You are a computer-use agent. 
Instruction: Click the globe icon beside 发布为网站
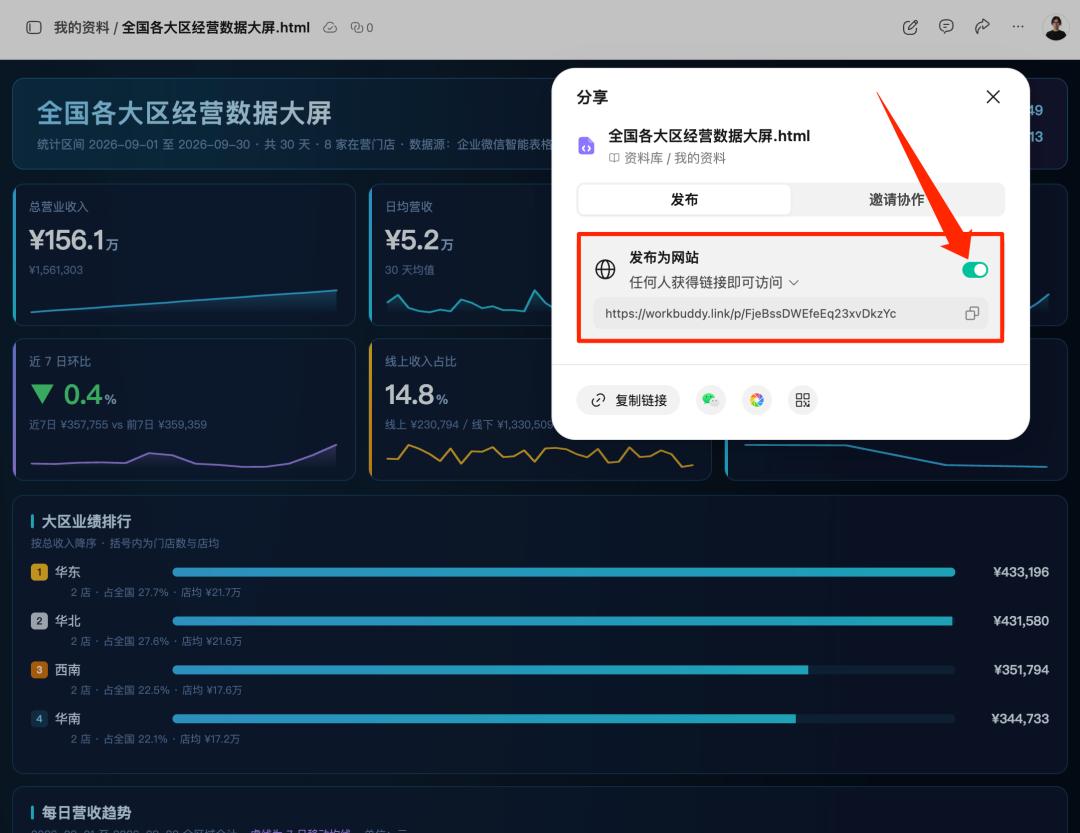tap(605, 269)
